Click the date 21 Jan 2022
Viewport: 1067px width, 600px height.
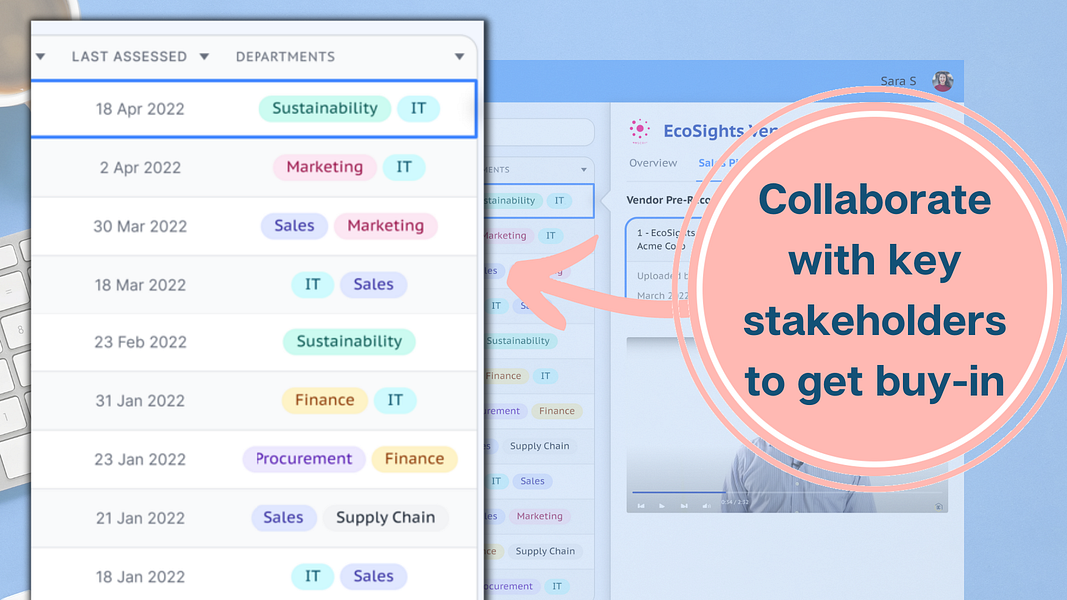139,518
